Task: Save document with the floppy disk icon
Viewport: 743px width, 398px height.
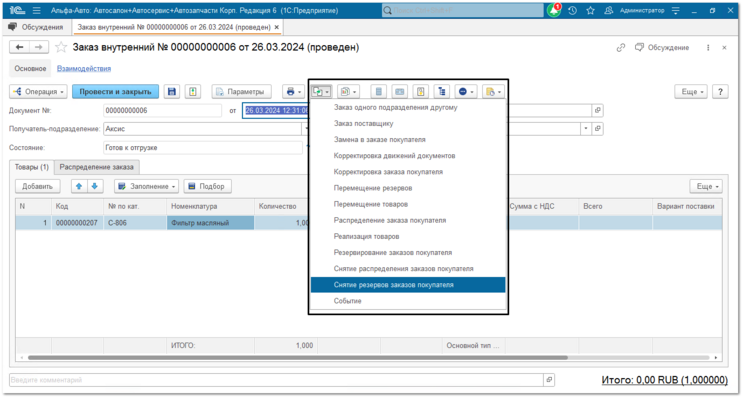Action: click(x=172, y=91)
